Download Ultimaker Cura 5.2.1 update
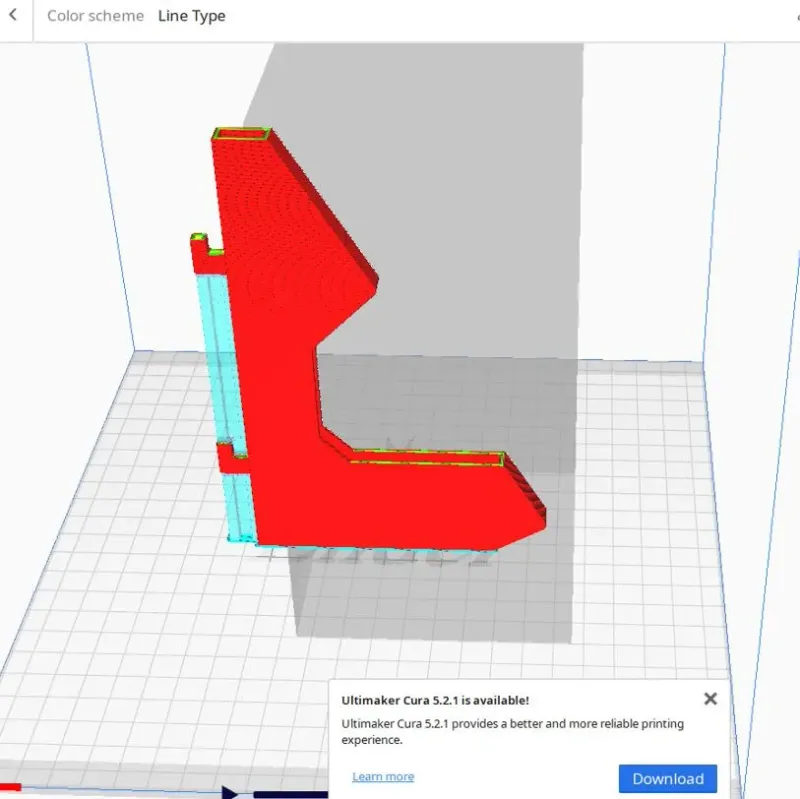 click(x=667, y=778)
